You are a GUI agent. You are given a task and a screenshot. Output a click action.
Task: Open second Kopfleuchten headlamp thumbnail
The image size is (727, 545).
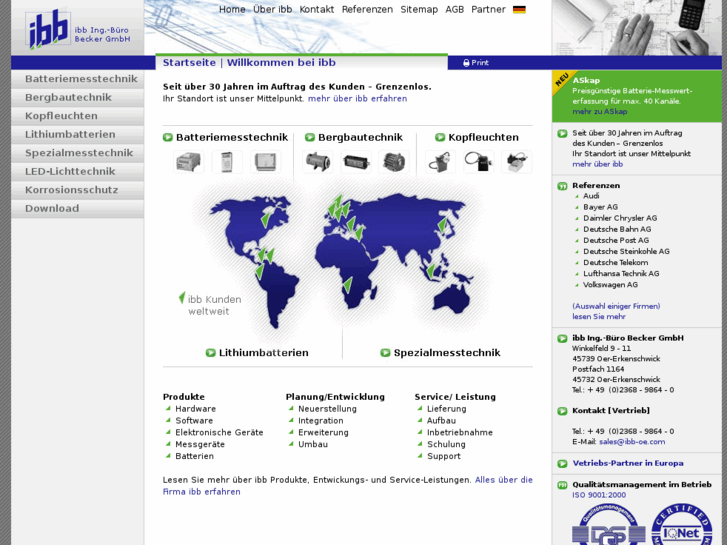tap(478, 162)
